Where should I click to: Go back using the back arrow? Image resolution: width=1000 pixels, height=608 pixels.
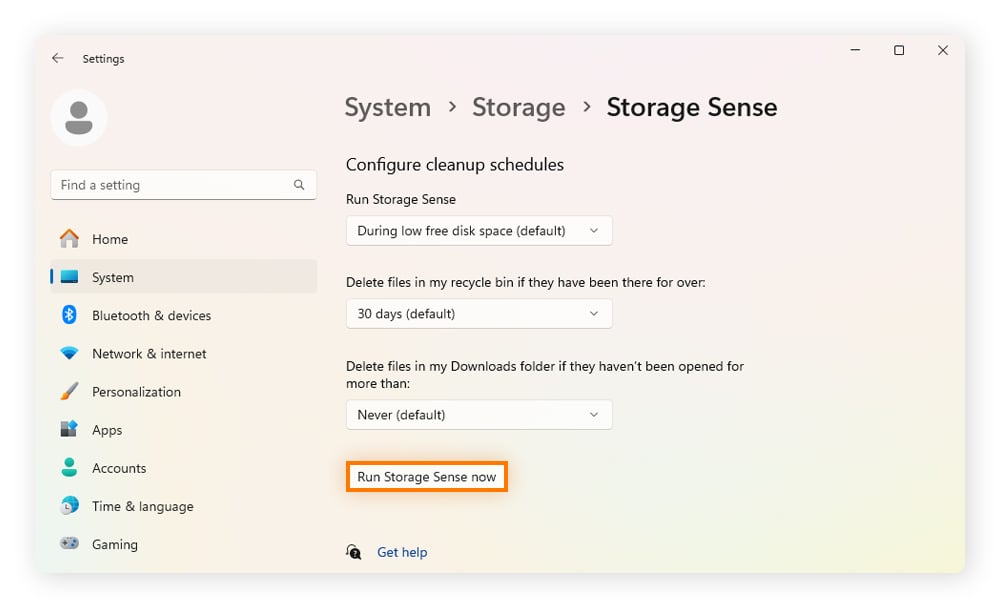[58, 59]
